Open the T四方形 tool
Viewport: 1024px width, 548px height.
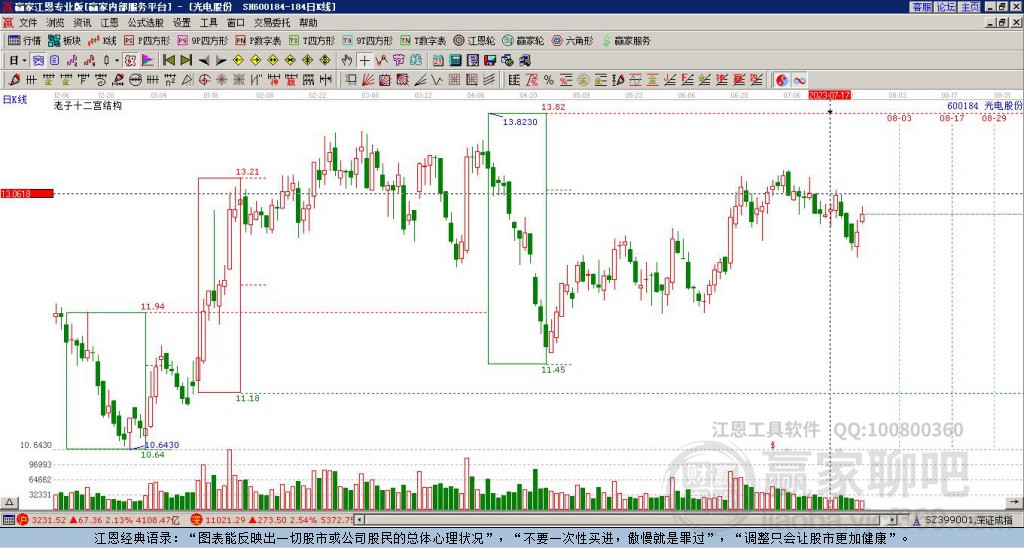pyautogui.click(x=312, y=40)
